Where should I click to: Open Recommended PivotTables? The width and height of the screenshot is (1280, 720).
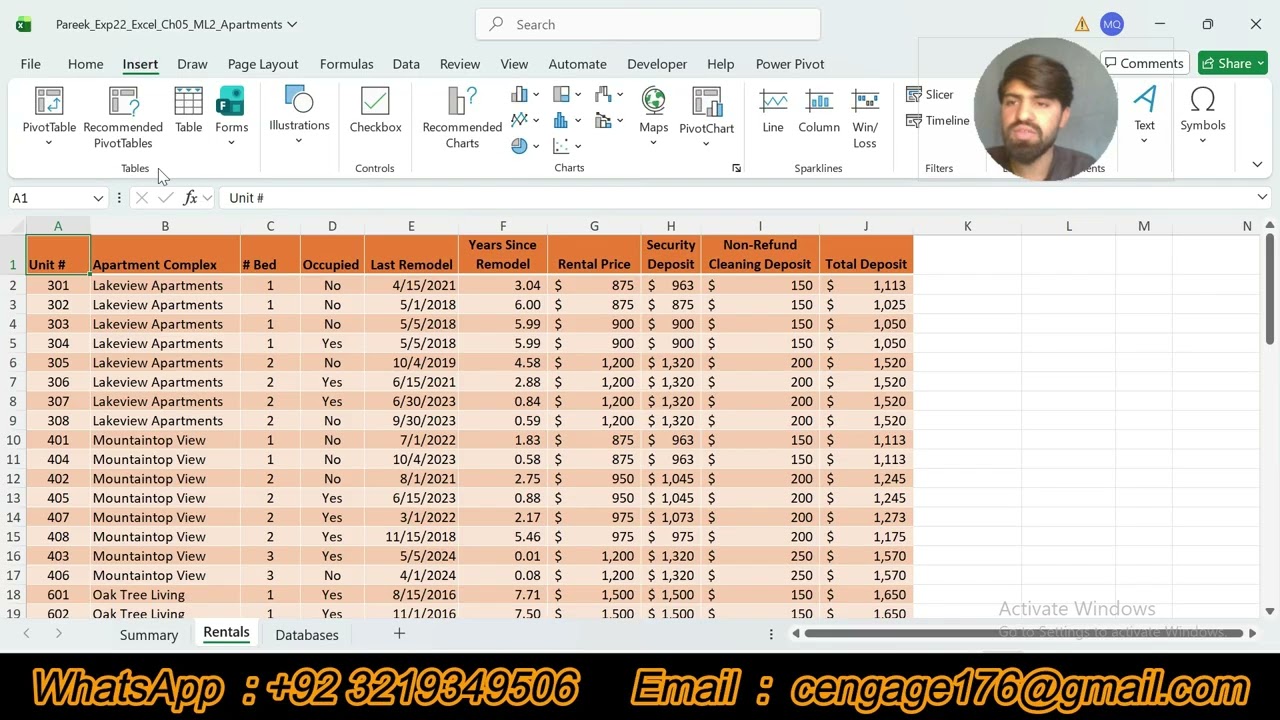pyautogui.click(x=123, y=118)
